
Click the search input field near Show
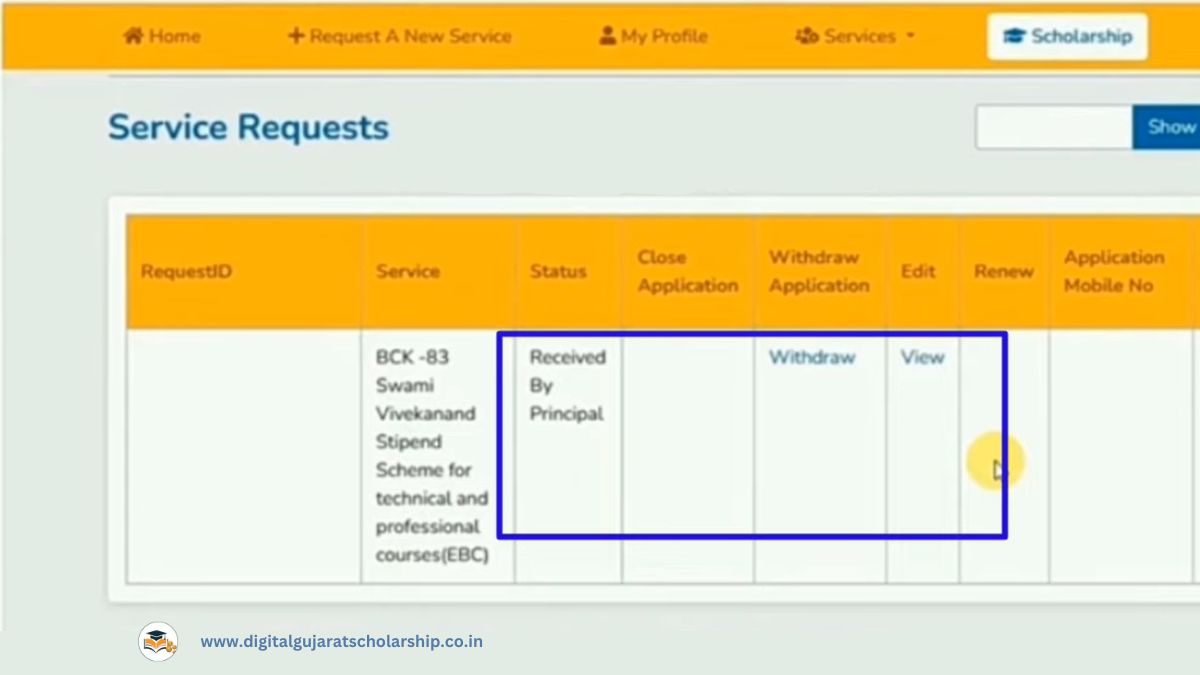tap(1050, 126)
